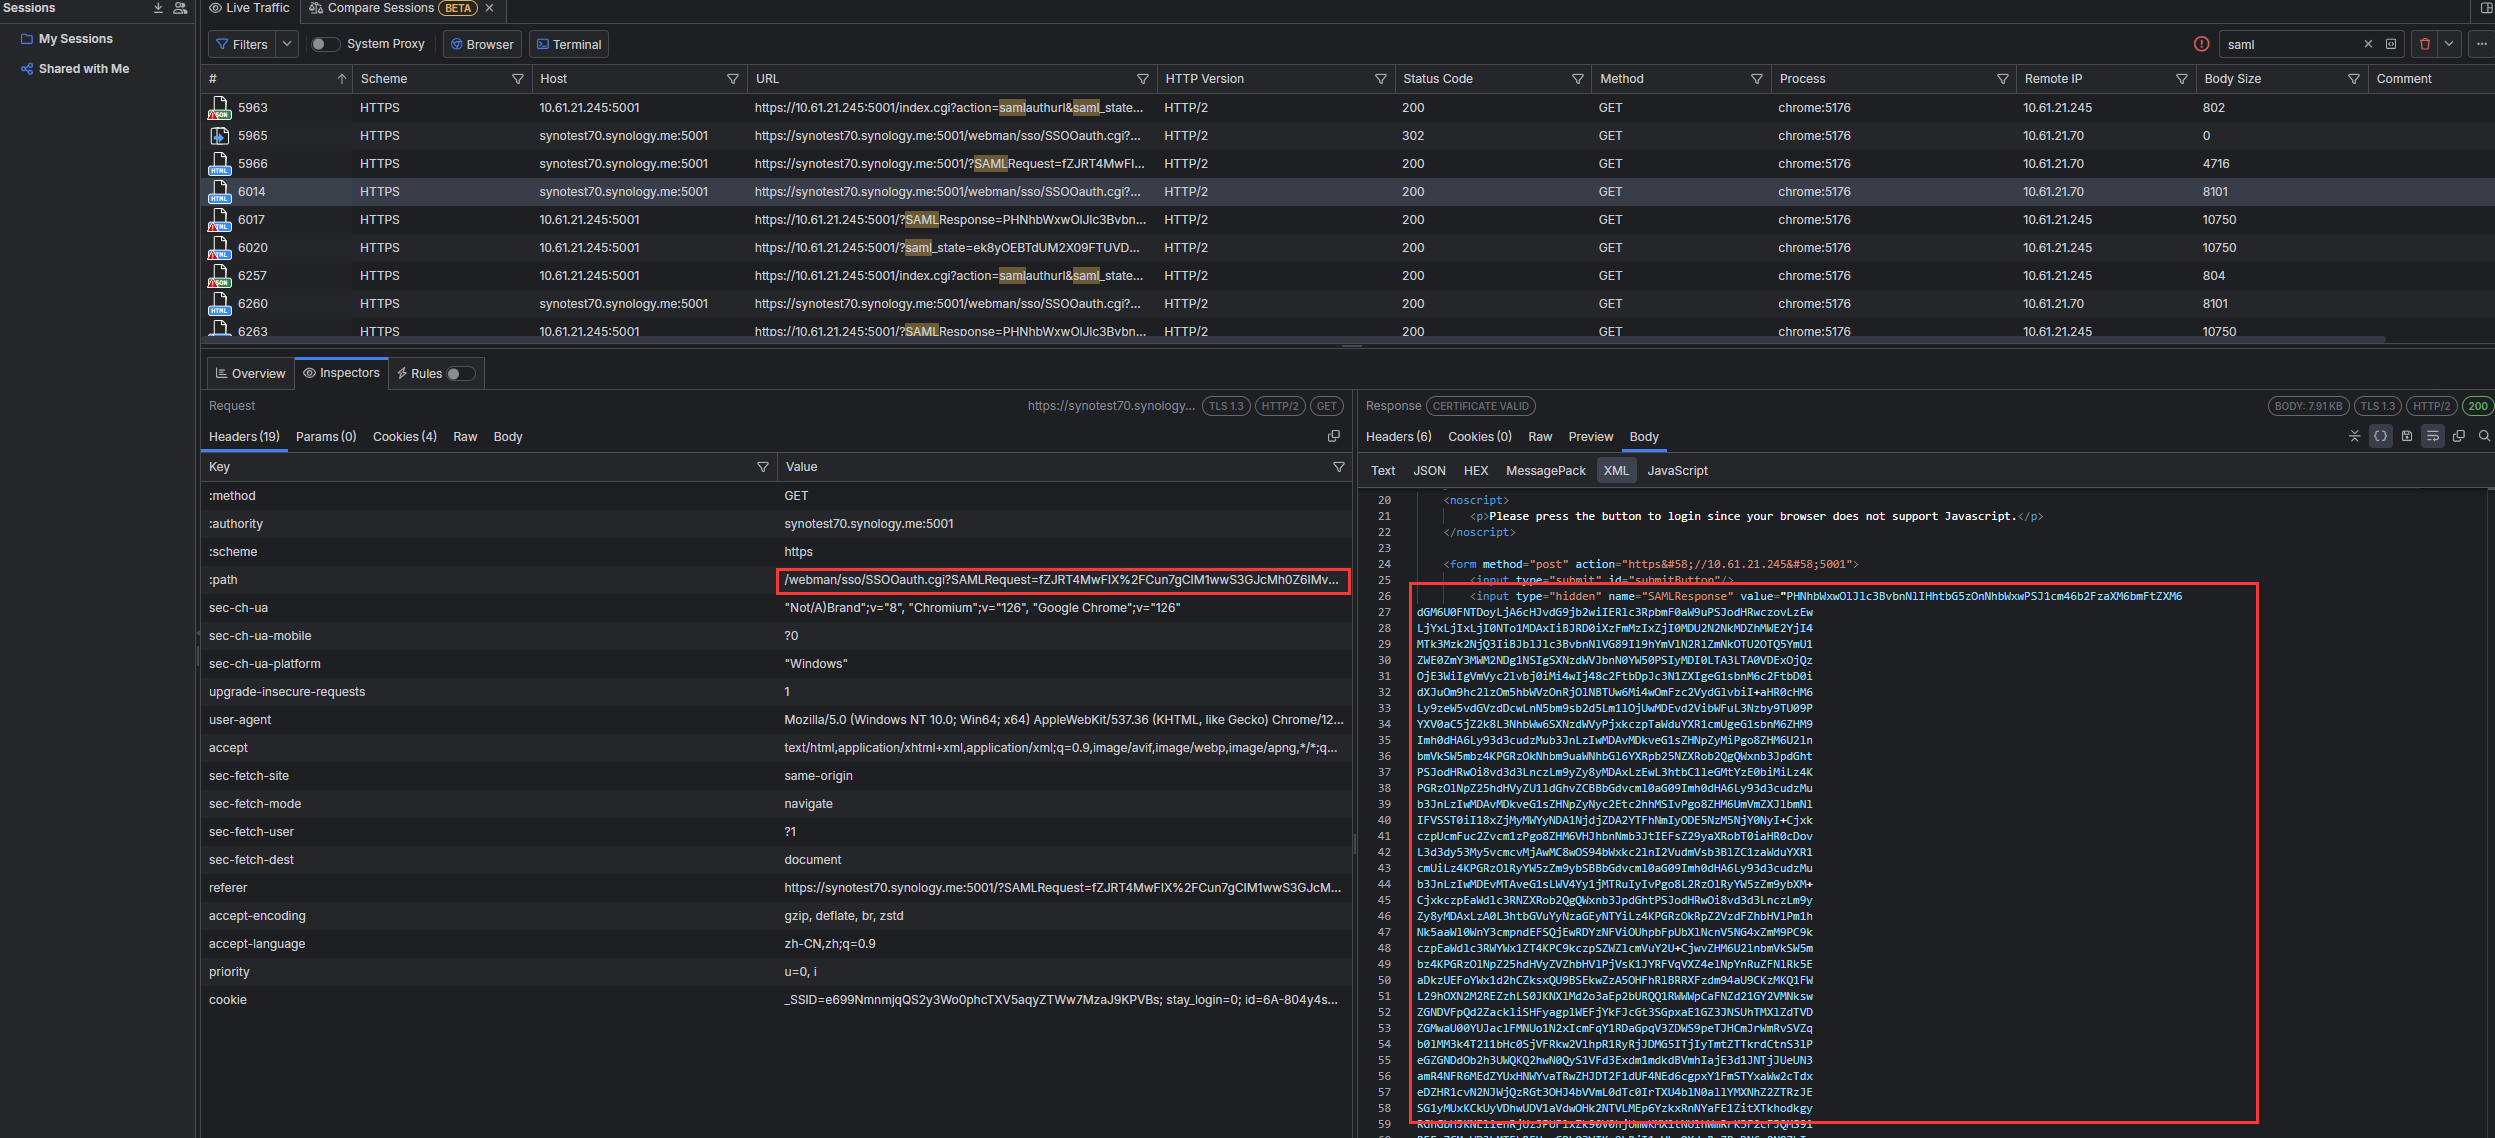This screenshot has height=1138, width=2495.
Task: Click the CERTIFICATE VALID badge
Action: (1480, 406)
